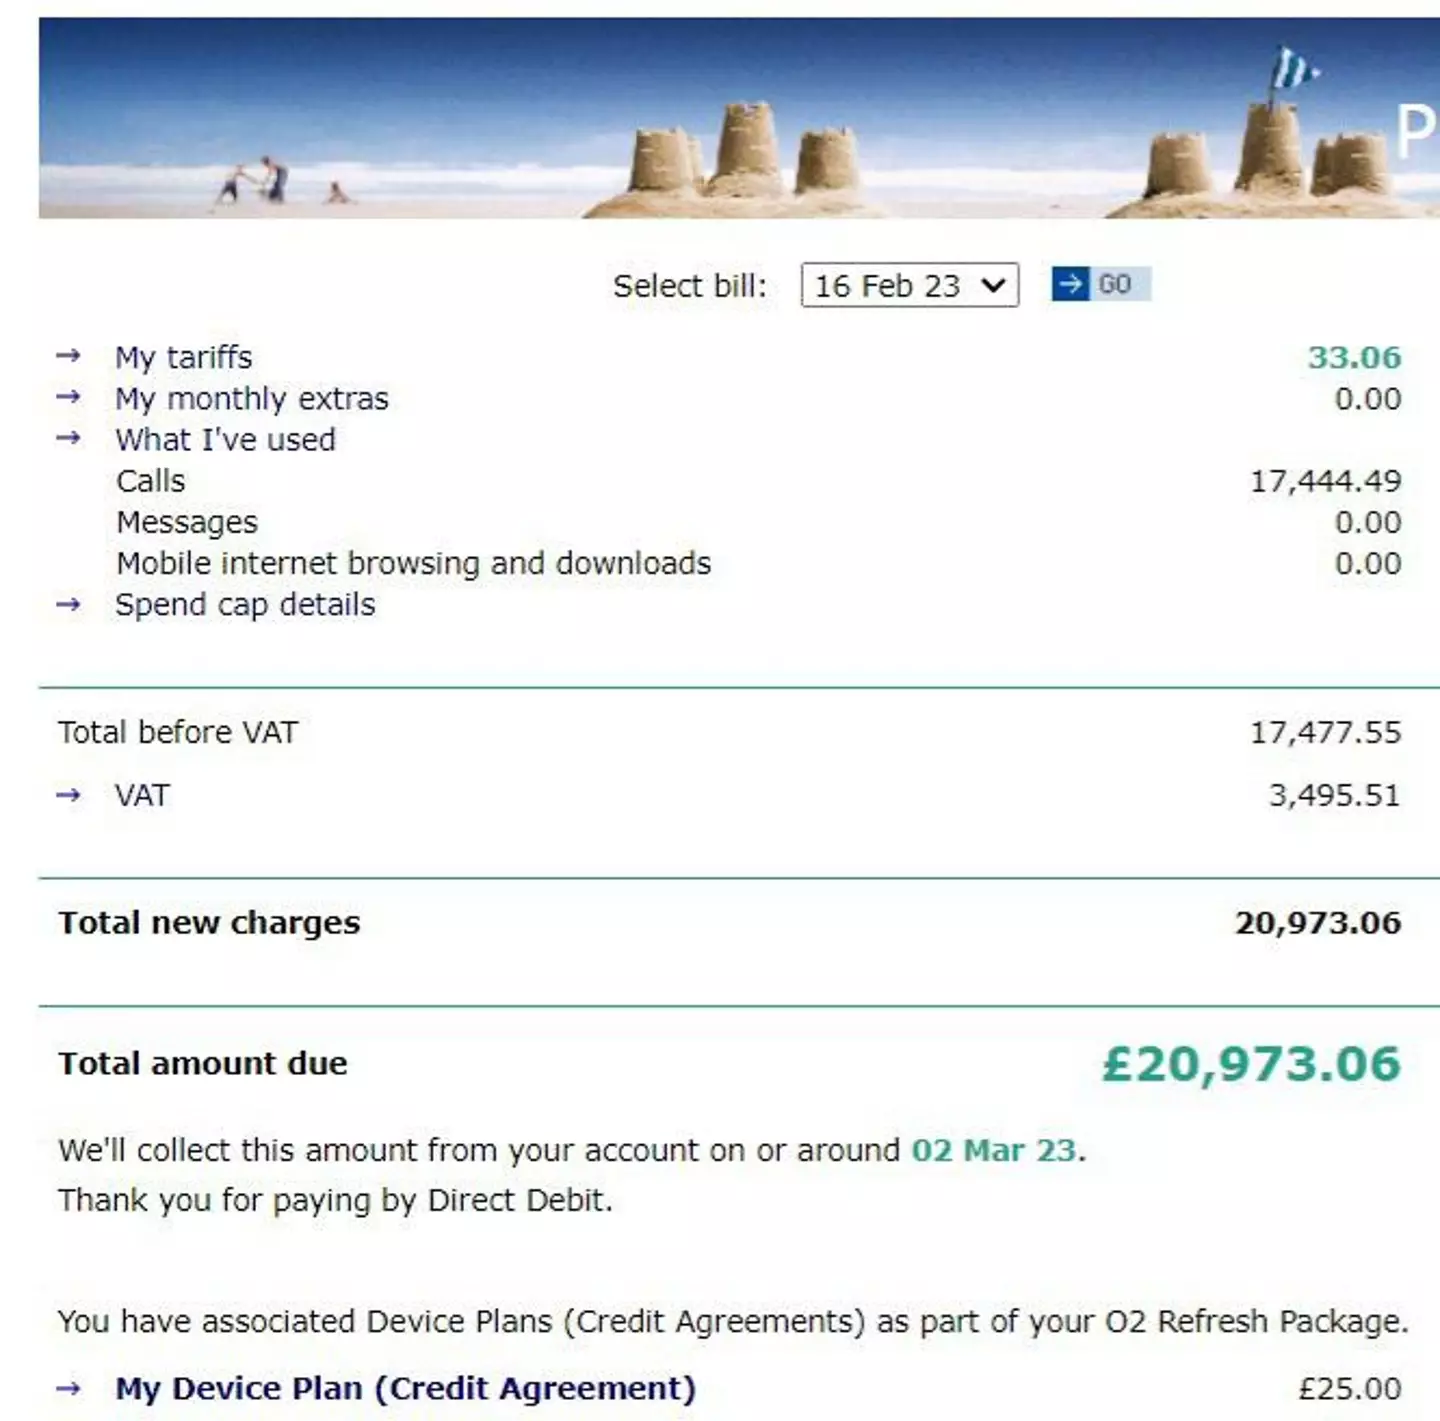Click the arrow icon beside VAT
The width and height of the screenshot is (1440, 1421).
point(68,795)
